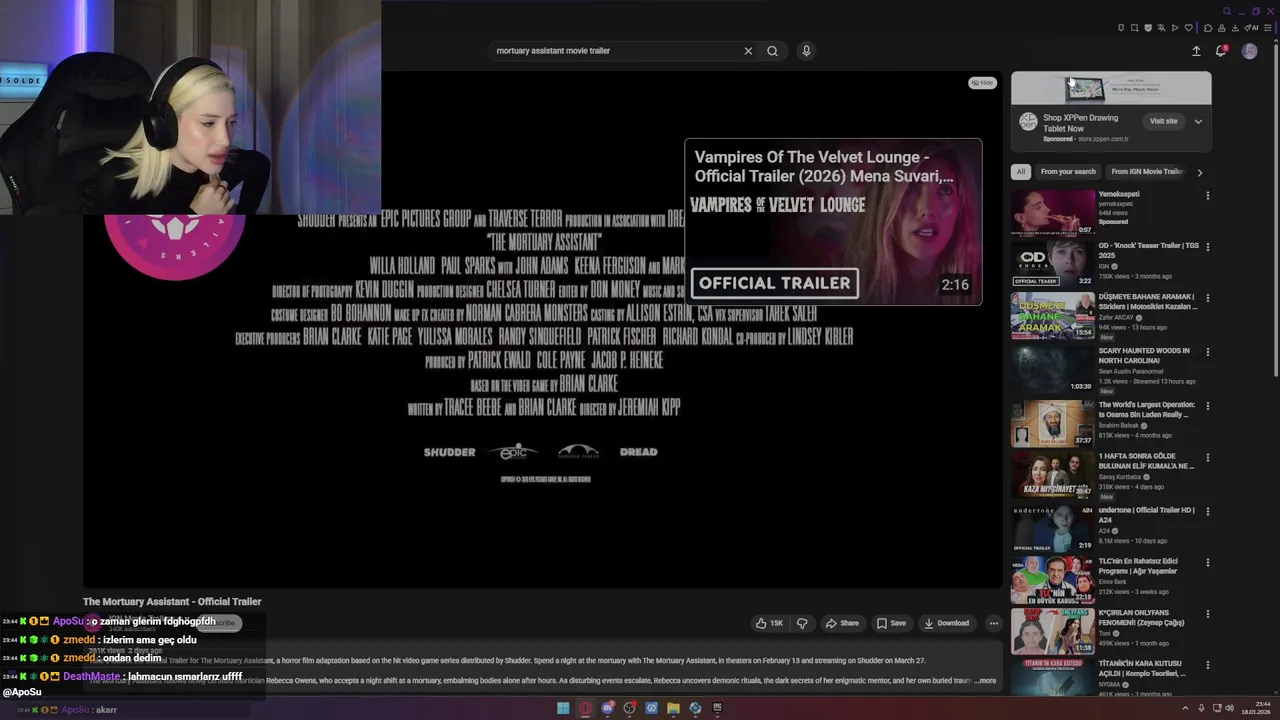This screenshot has height=720, width=1280.
Task: Open the Easy Setup sliders icon
Action: (x=1268, y=28)
